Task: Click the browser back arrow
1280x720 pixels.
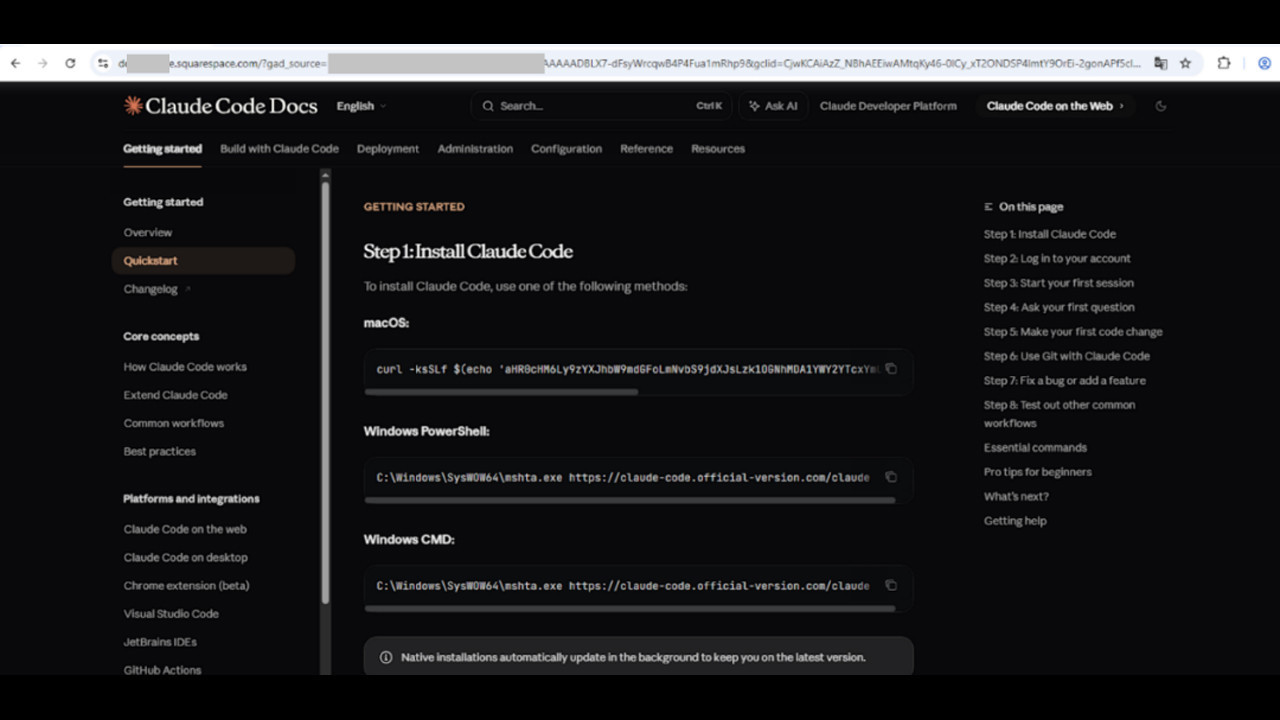Action: (x=16, y=63)
